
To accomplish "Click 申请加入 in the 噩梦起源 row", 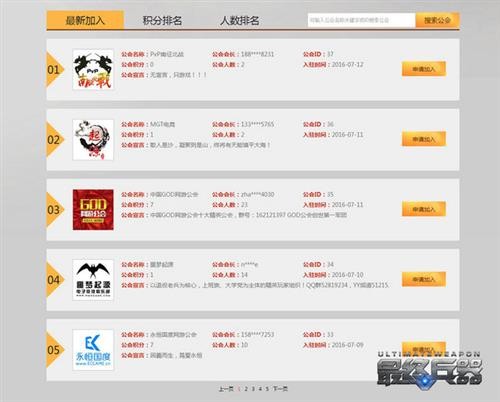I will (424, 279).
